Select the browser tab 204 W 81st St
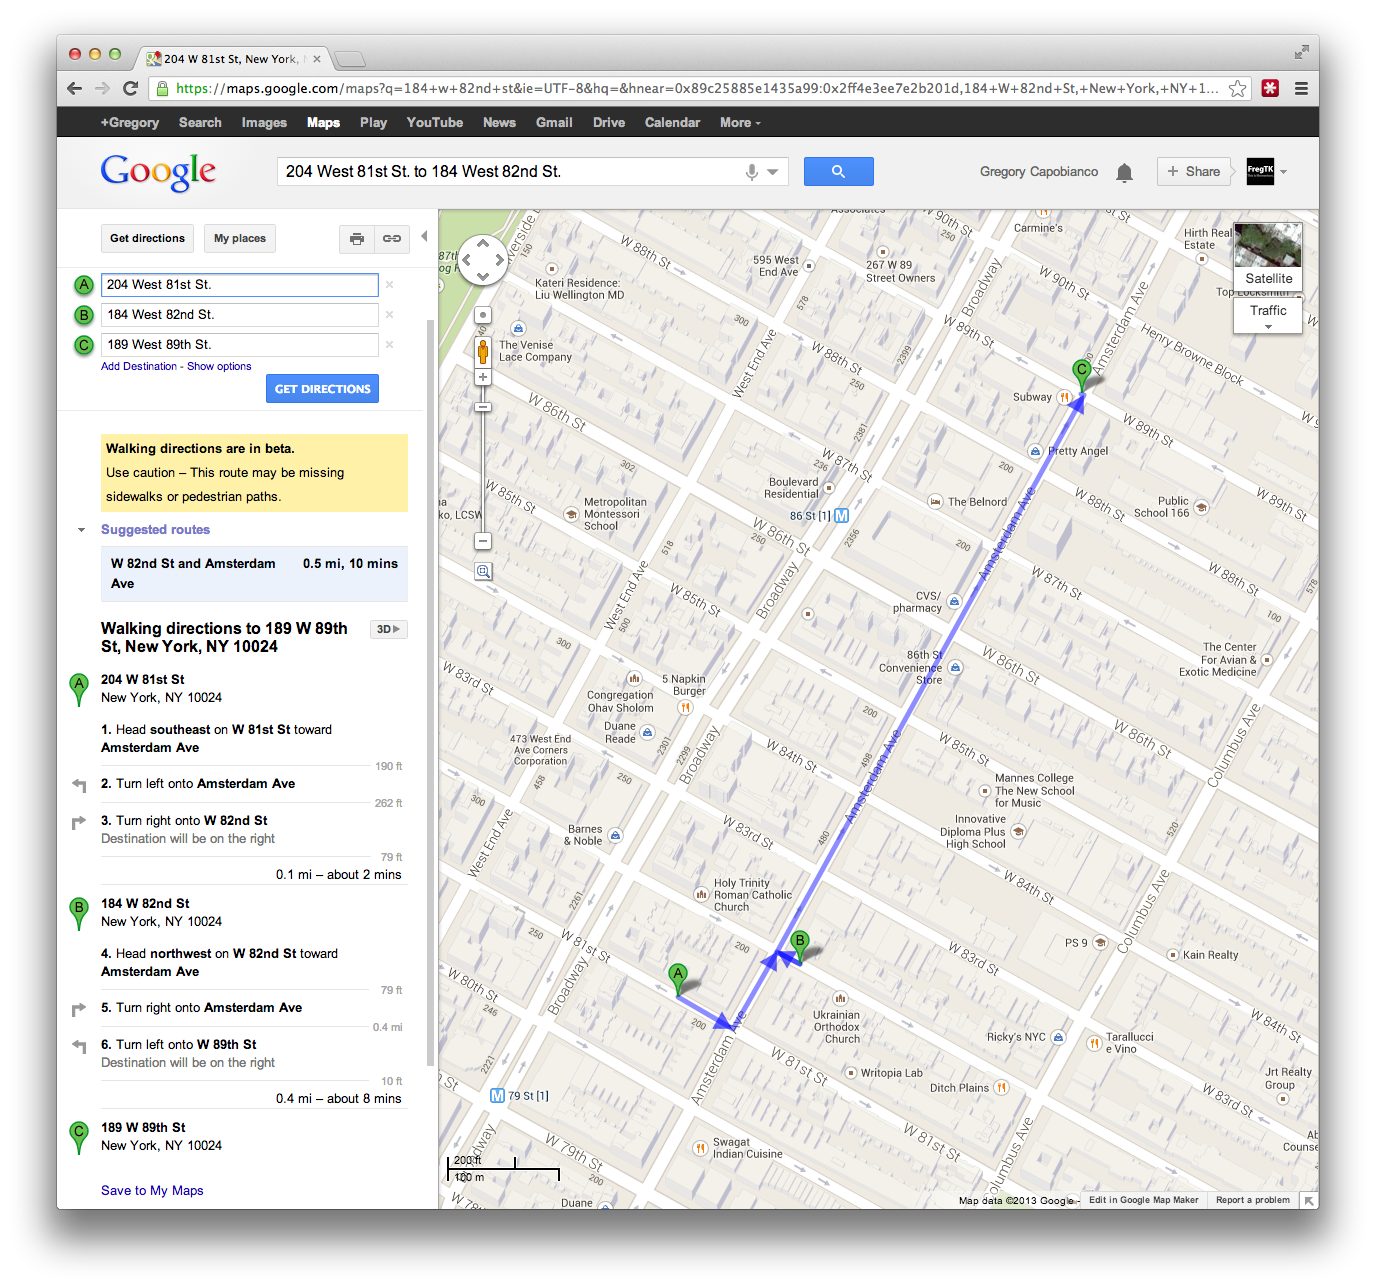Viewport: 1376px width, 1288px height. coord(232,59)
